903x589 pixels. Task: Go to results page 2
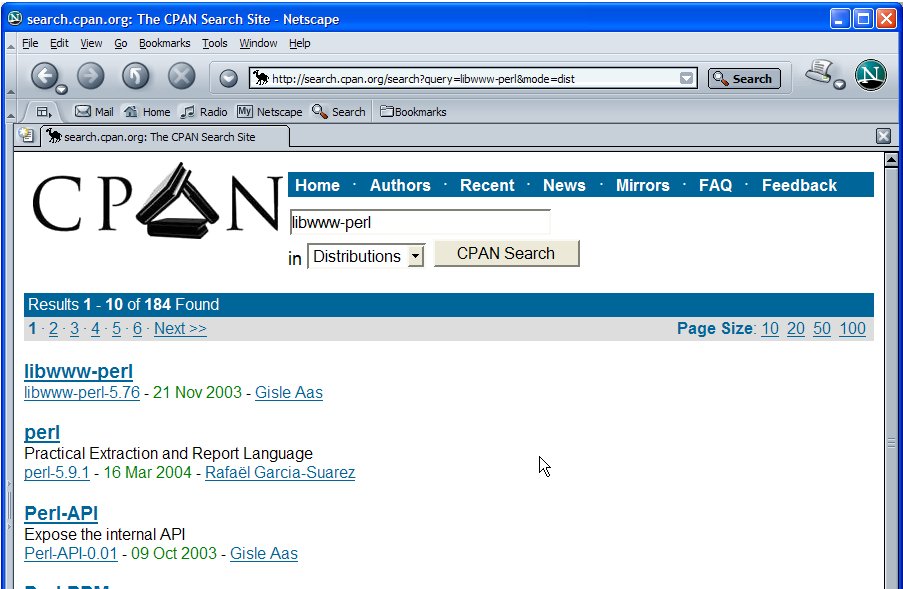[53, 329]
